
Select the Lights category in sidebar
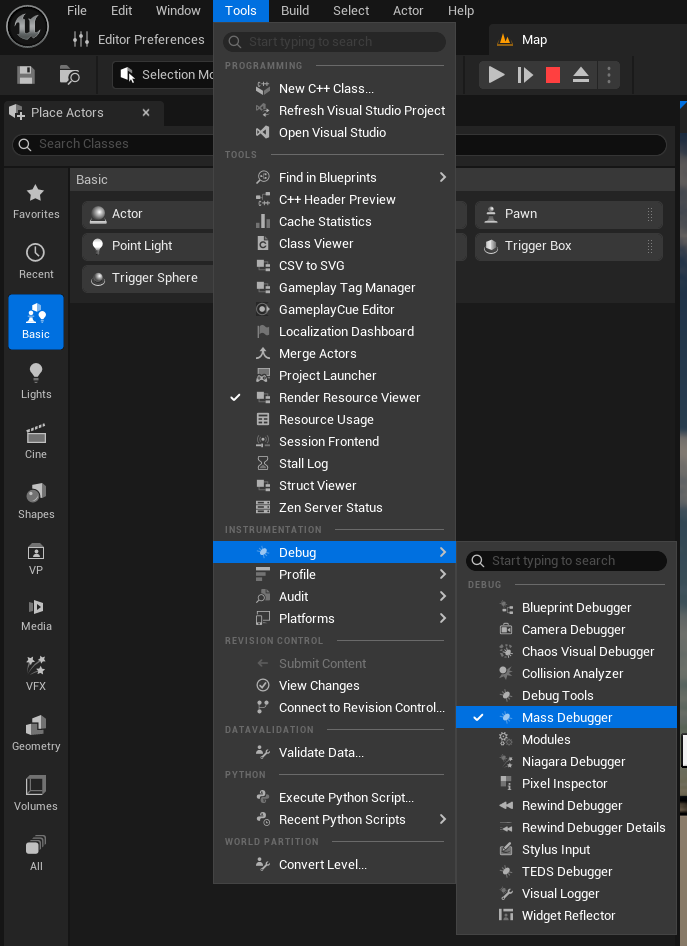point(36,381)
